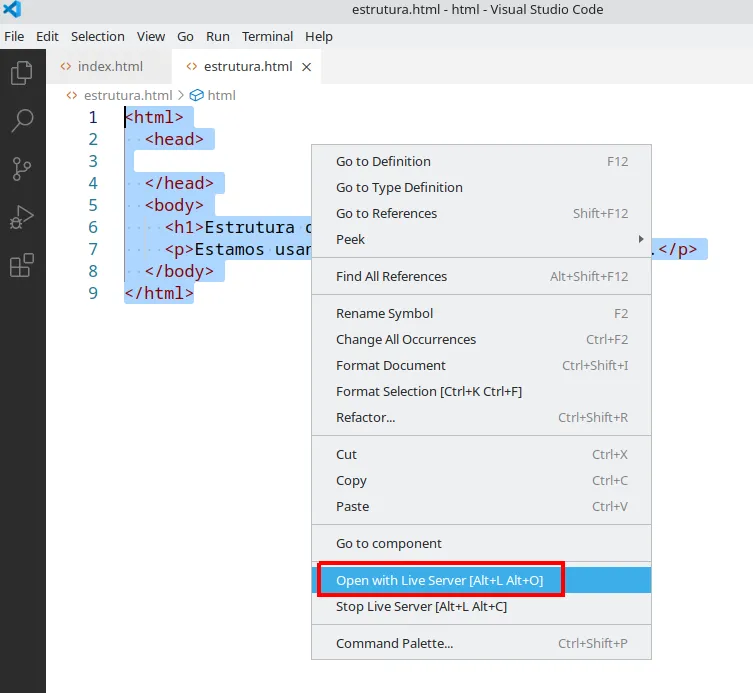Open Command Palette... from context menu
The height and width of the screenshot is (693, 753).
pos(481,643)
